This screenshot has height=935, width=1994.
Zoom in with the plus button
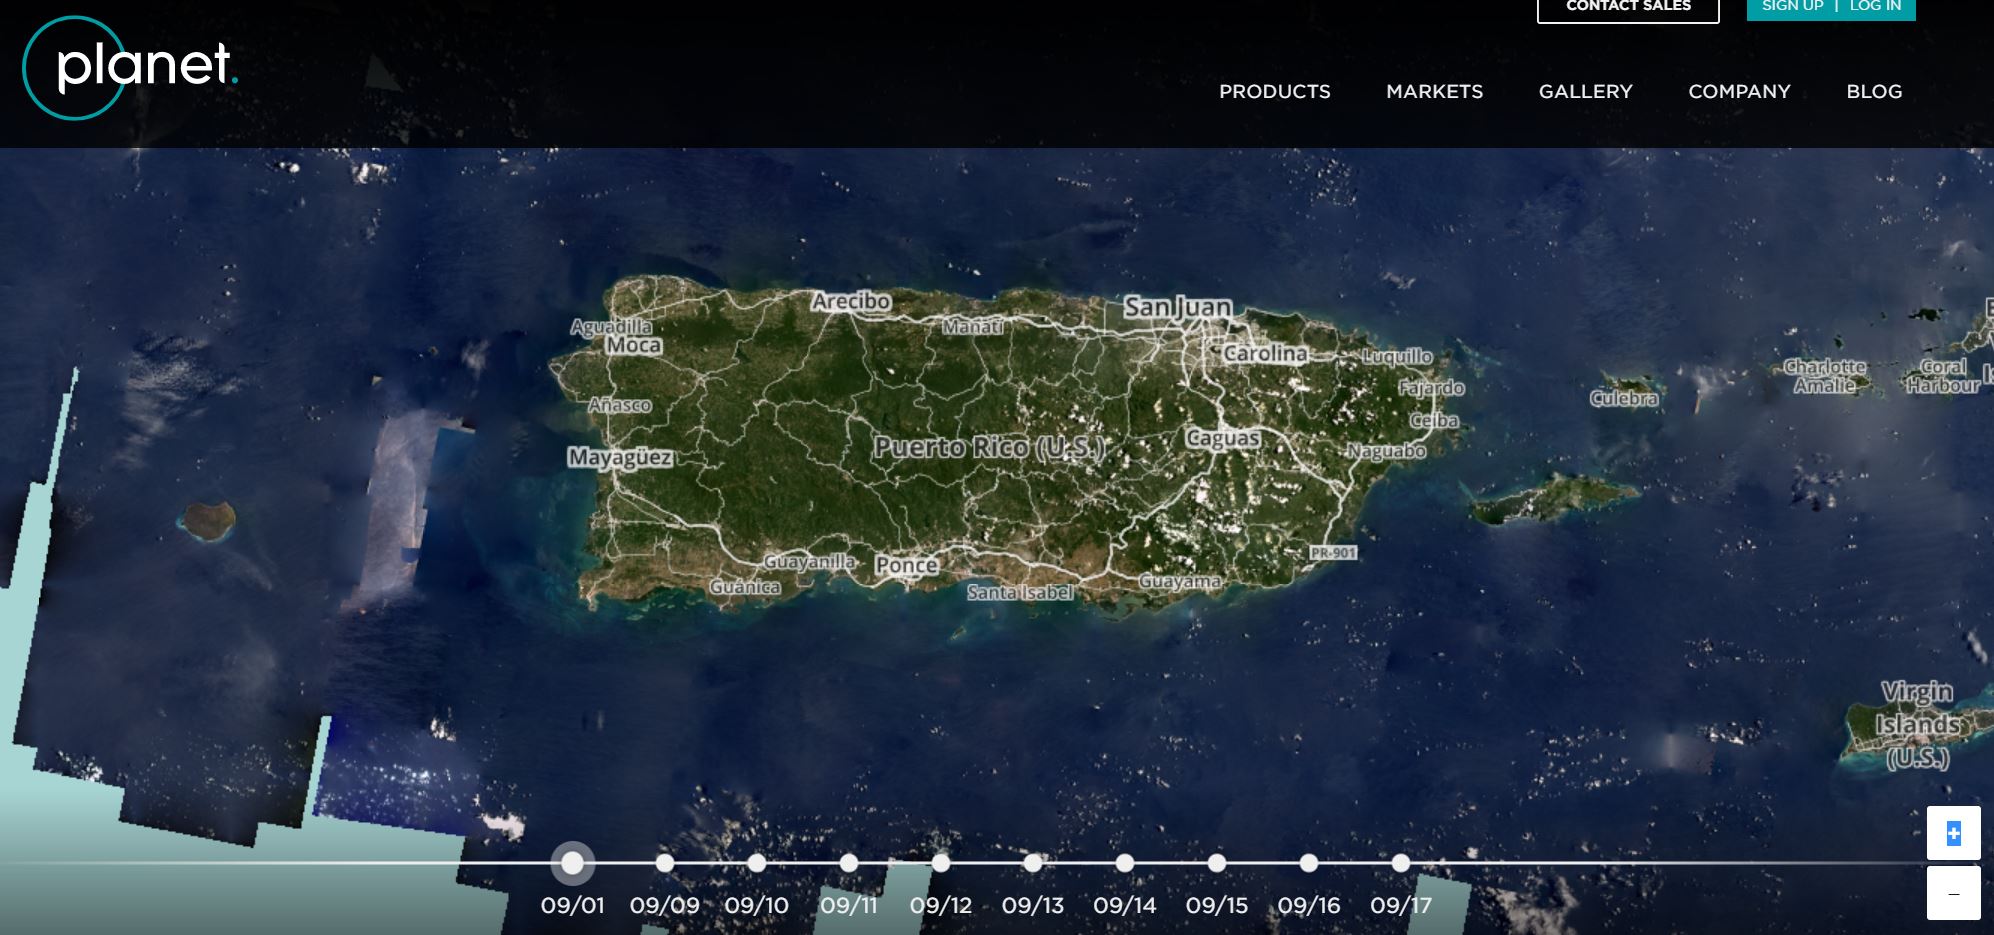(1953, 833)
